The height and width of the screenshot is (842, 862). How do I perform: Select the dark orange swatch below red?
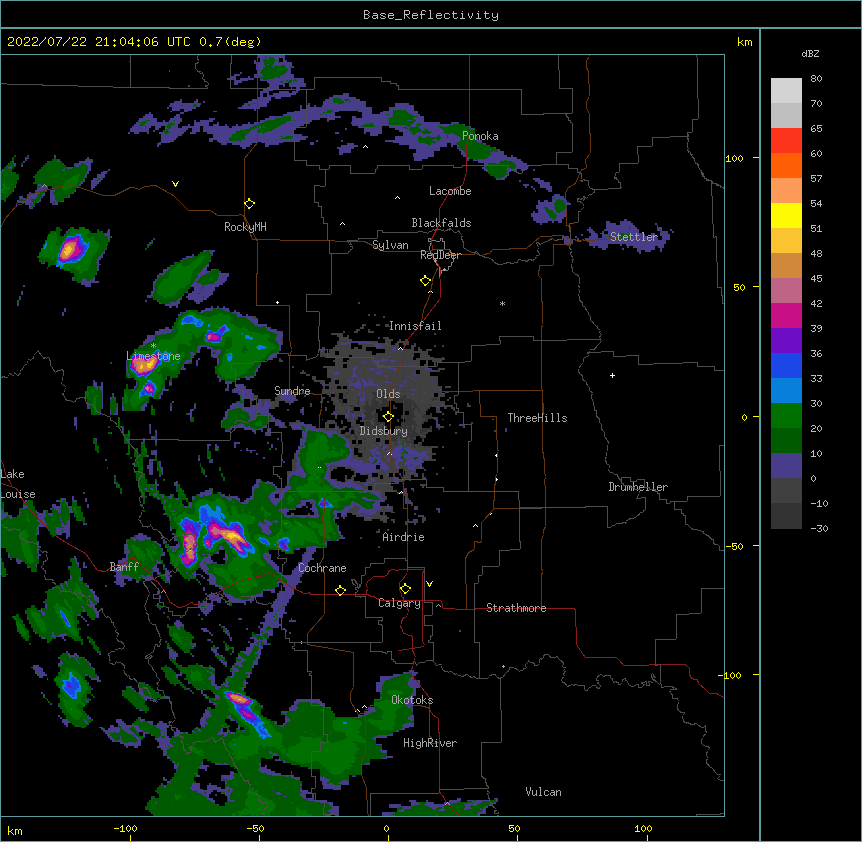786,165
